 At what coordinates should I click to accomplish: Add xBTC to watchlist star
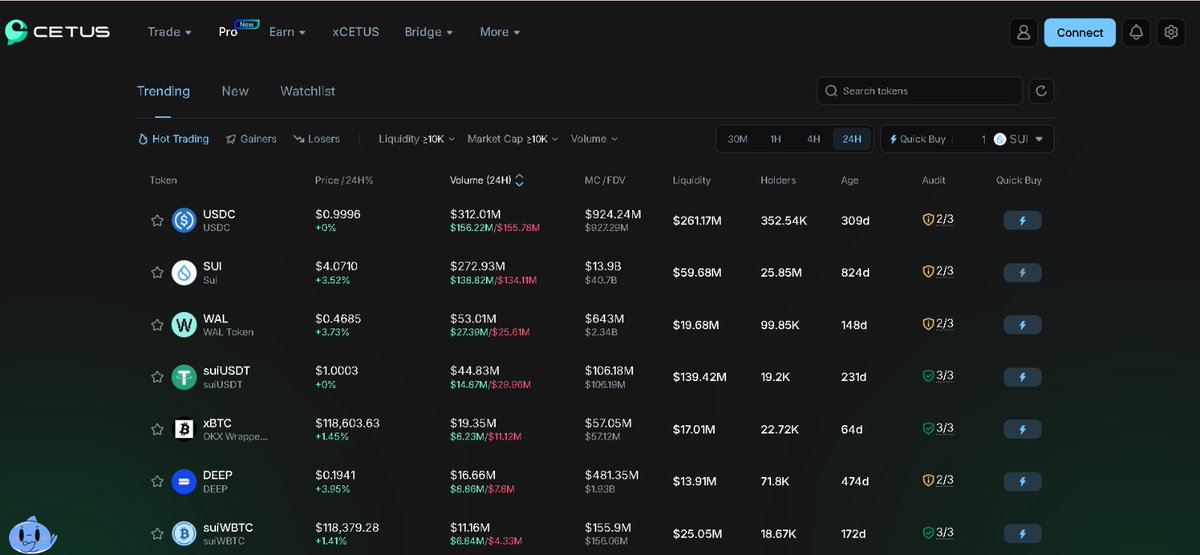tap(157, 429)
